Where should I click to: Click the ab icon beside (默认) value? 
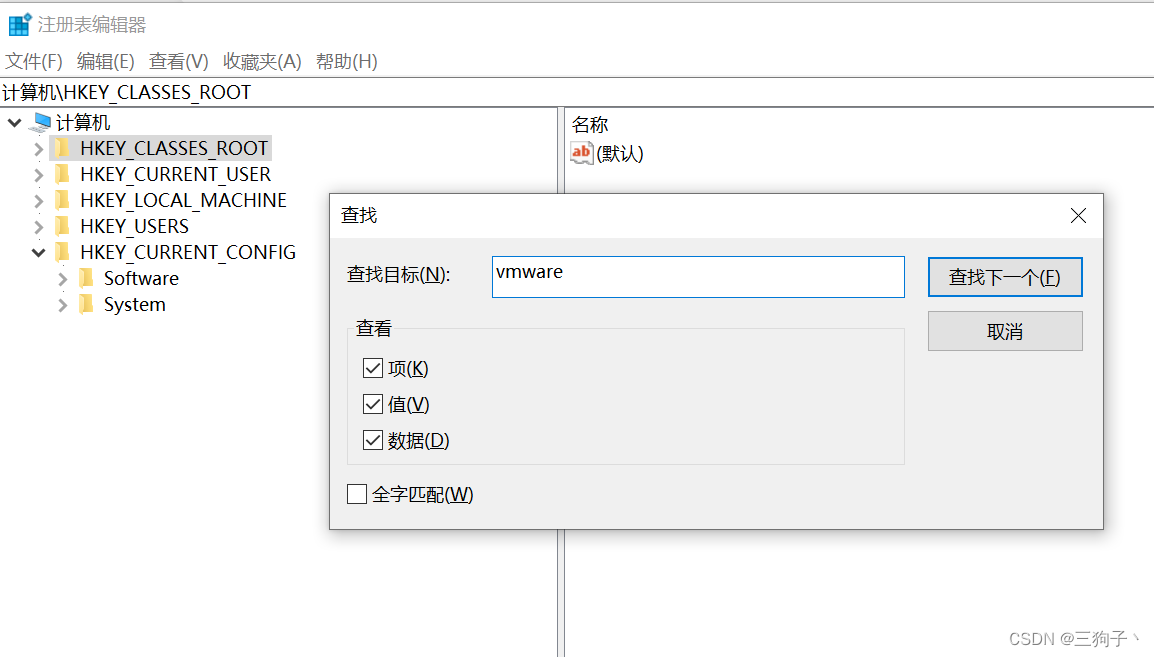[582, 153]
